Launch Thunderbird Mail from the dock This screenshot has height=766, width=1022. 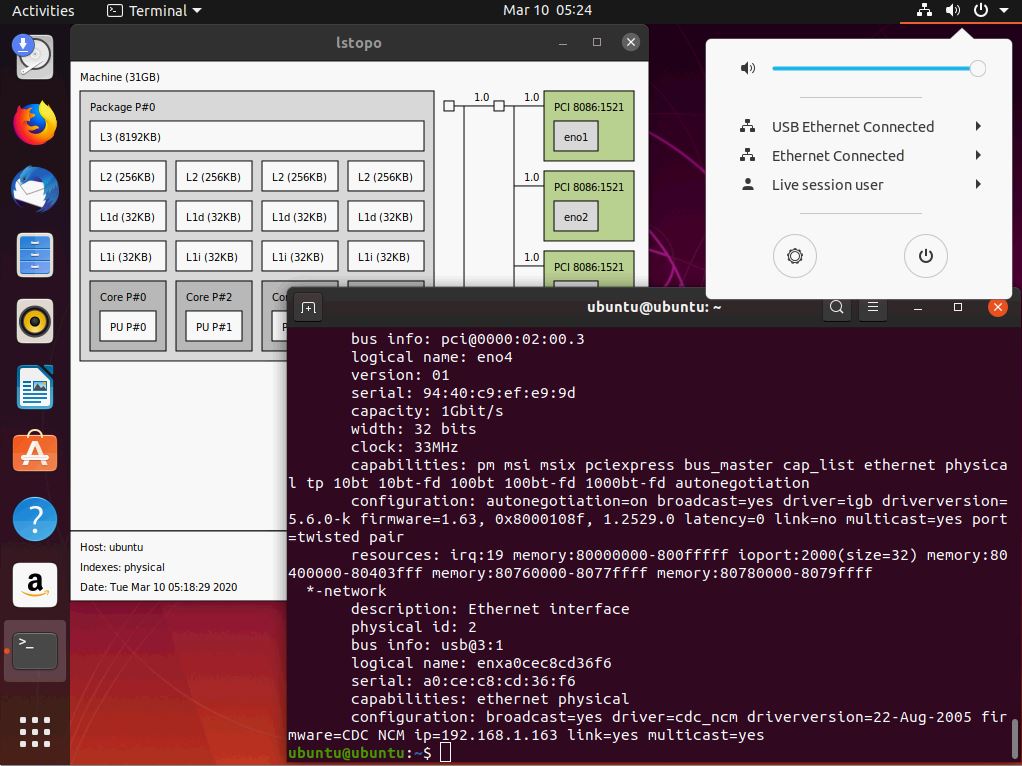click(x=36, y=190)
